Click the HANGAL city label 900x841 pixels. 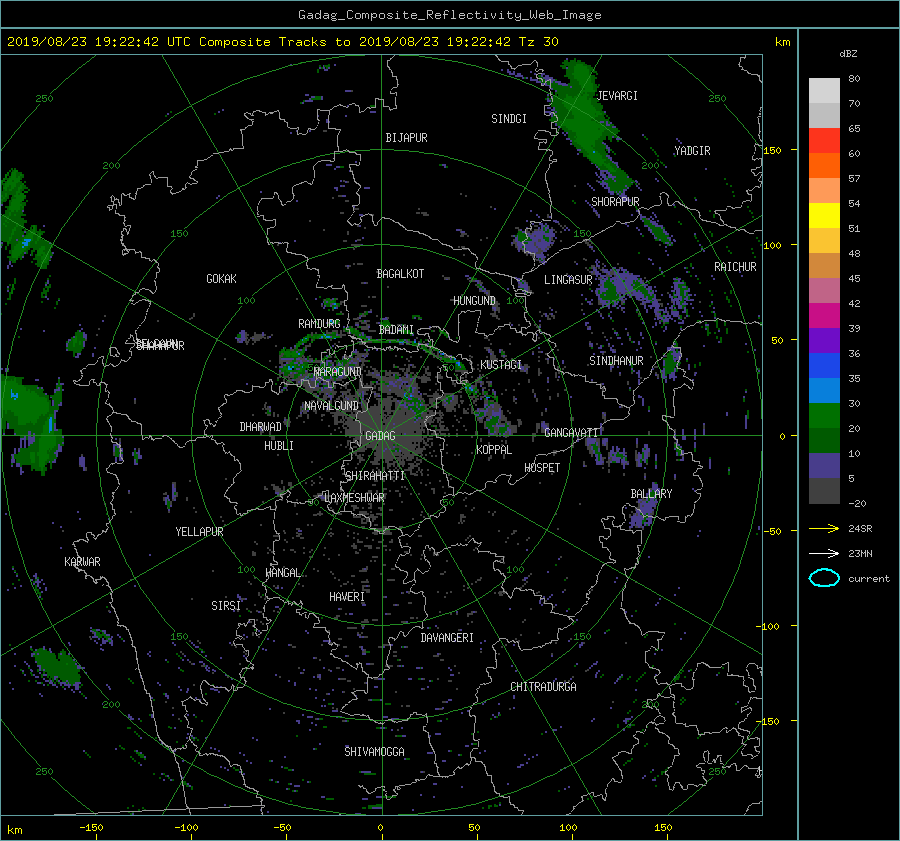tap(283, 573)
